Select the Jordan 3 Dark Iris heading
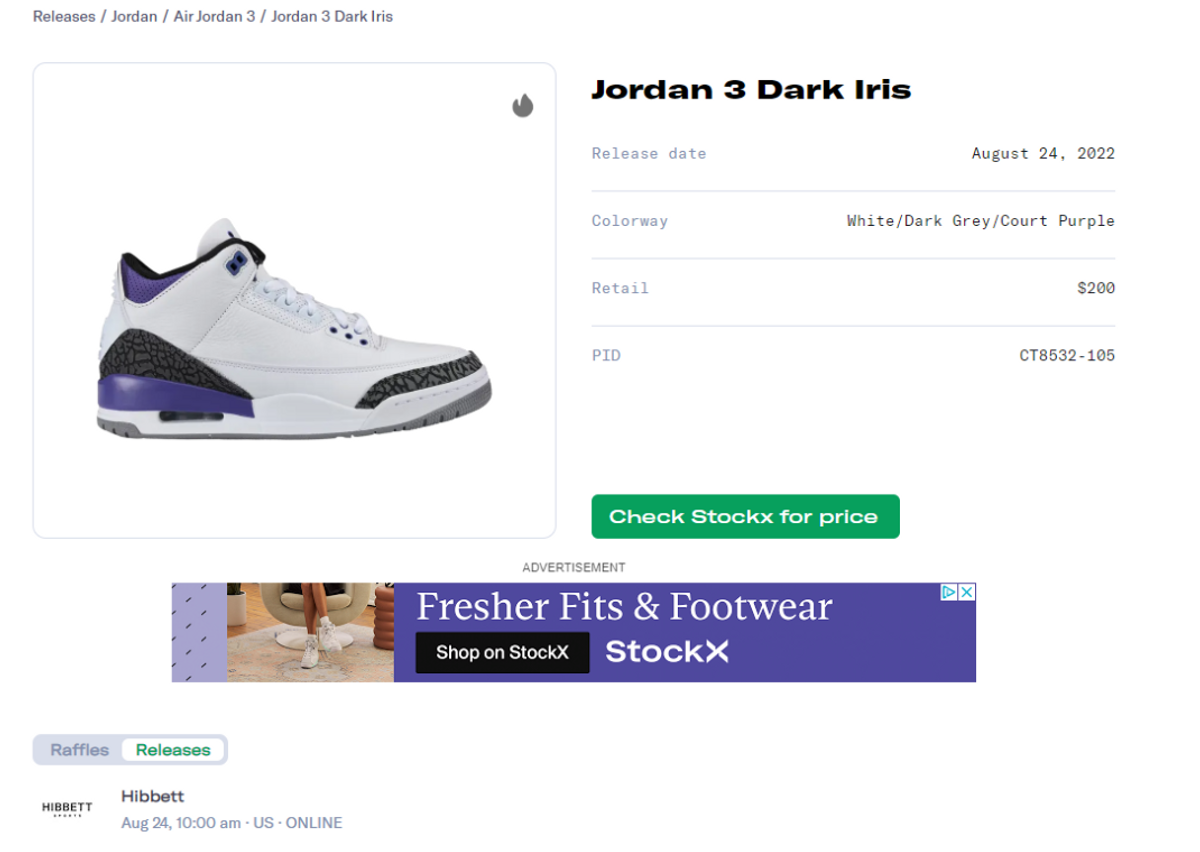The image size is (1200, 852). coord(751,90)
